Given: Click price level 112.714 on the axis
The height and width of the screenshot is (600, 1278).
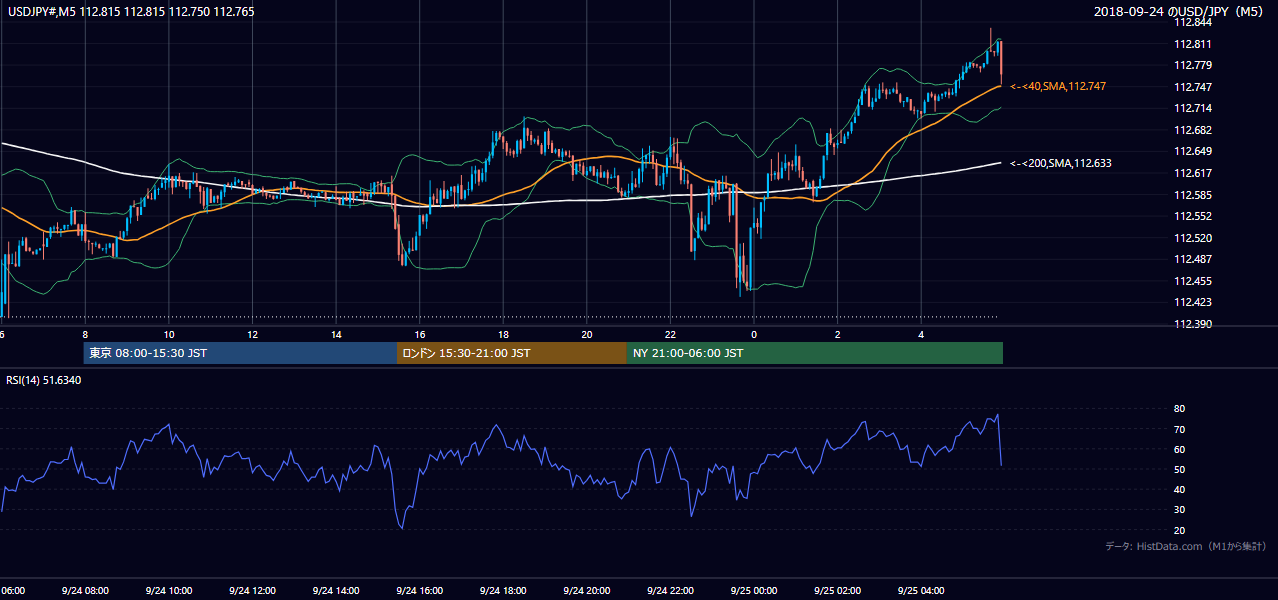Looking at the screenshot, I should click(x=1194, y=108).
